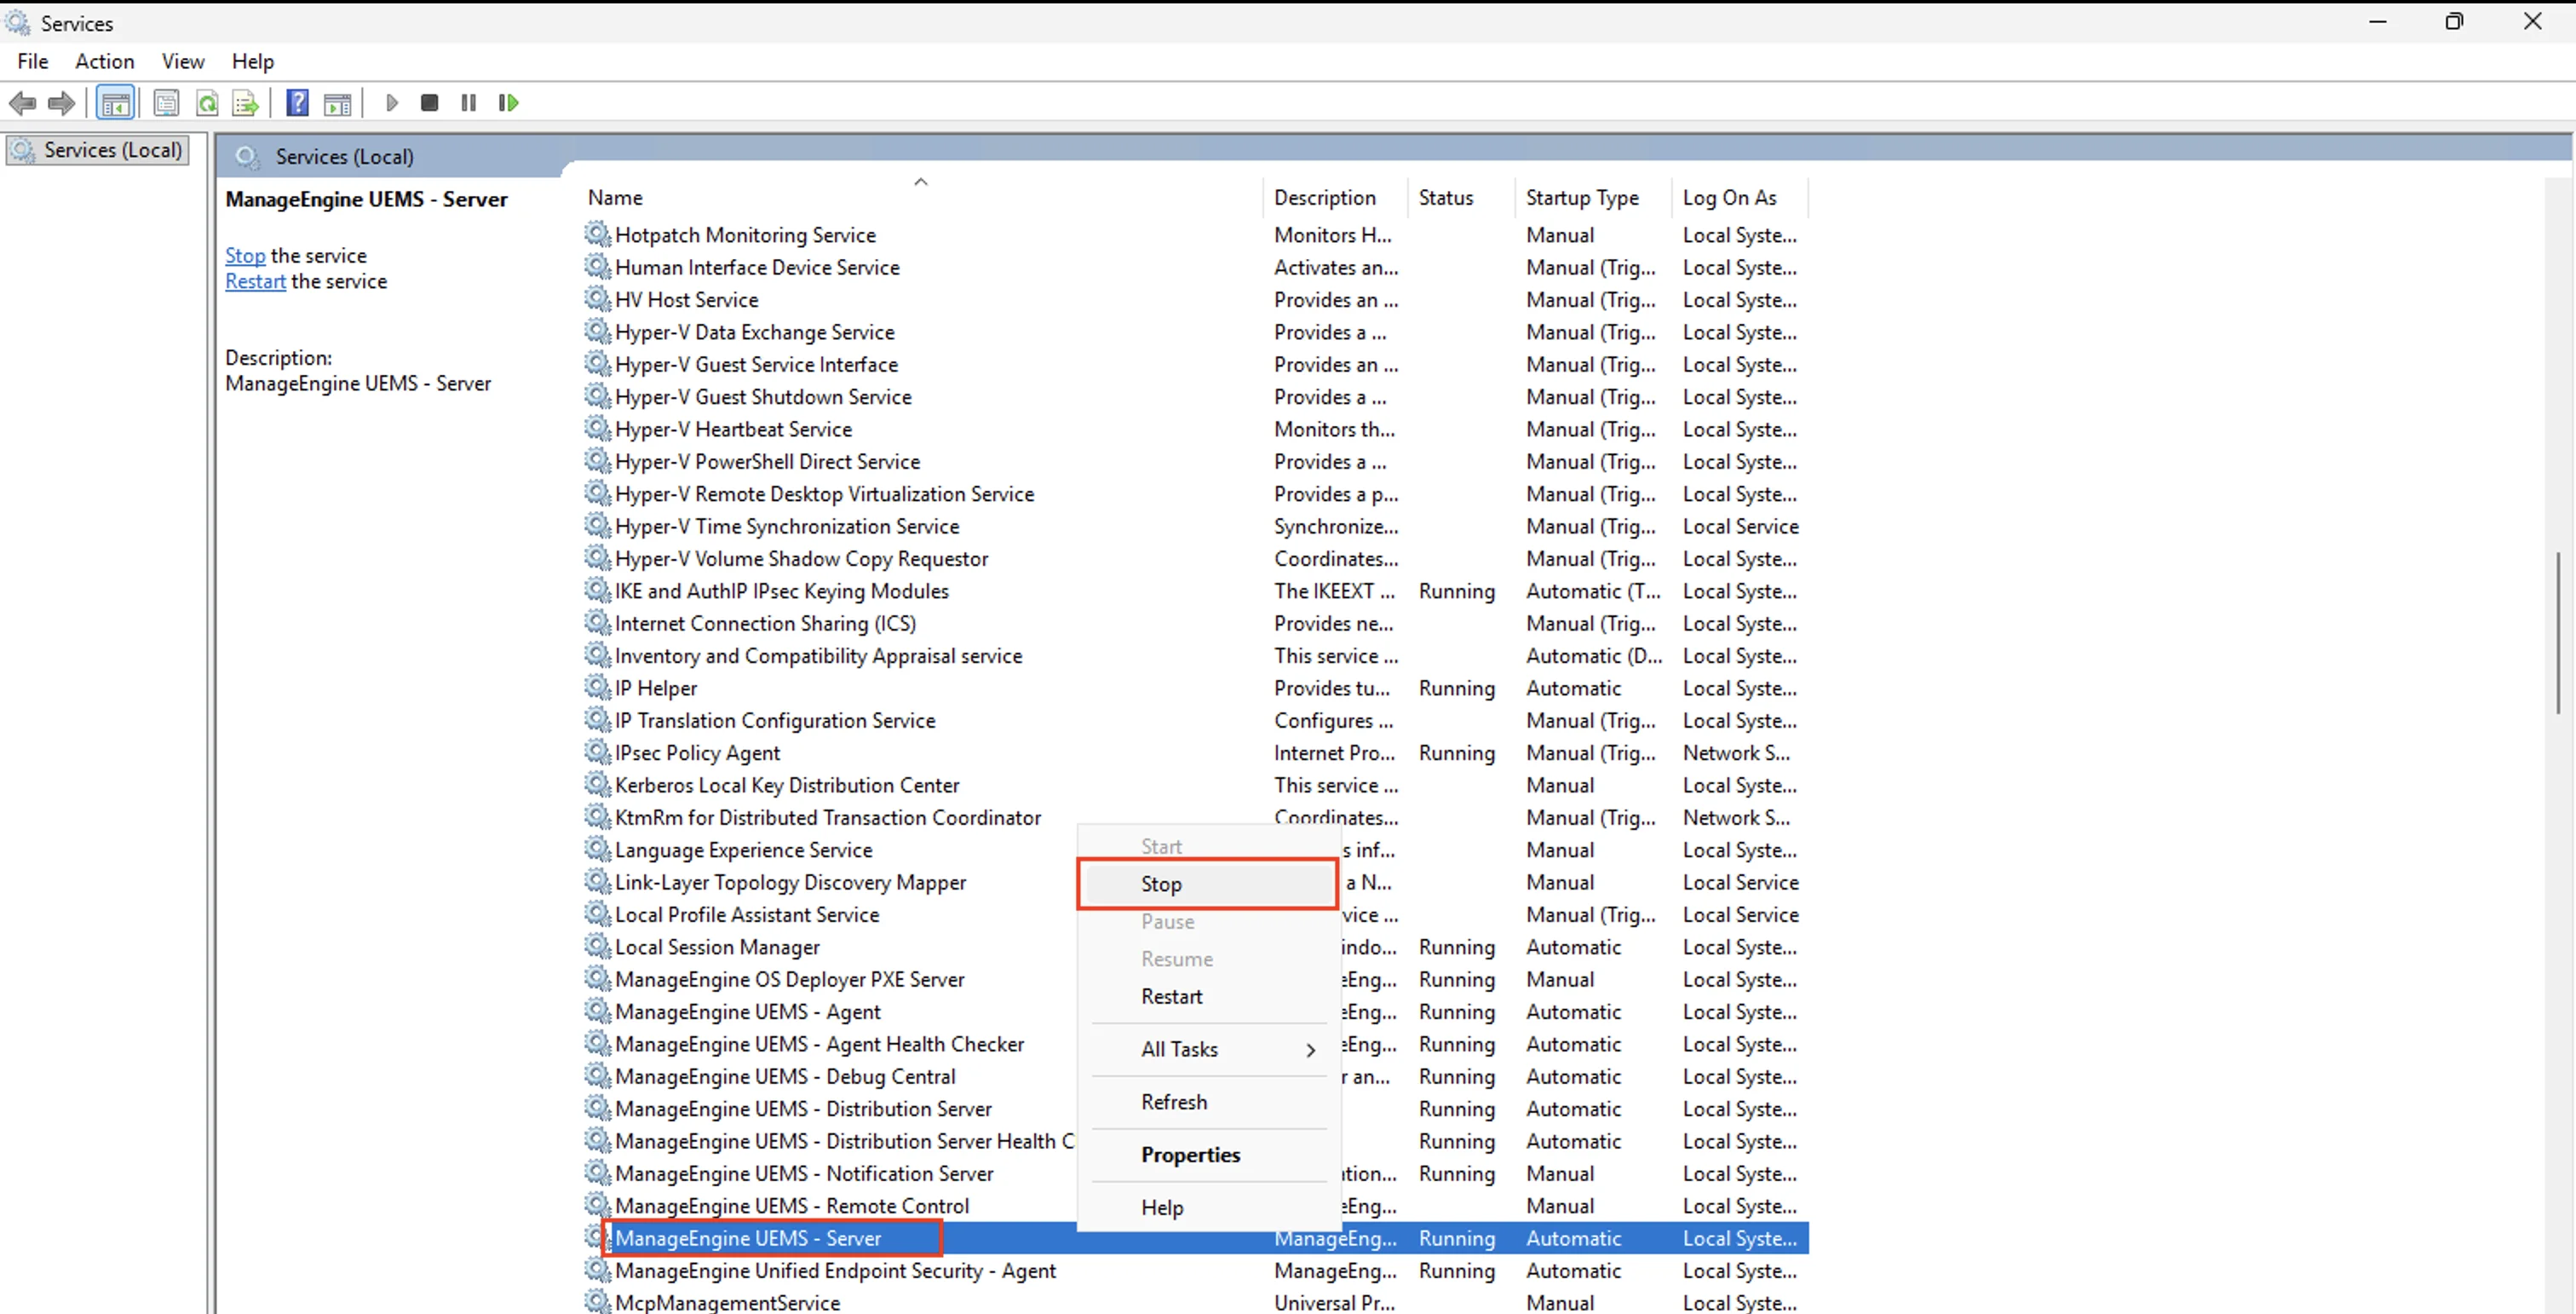Open Properties sheet toolbar icon
Screen dimensions: 2576x1314
(166, 102)
